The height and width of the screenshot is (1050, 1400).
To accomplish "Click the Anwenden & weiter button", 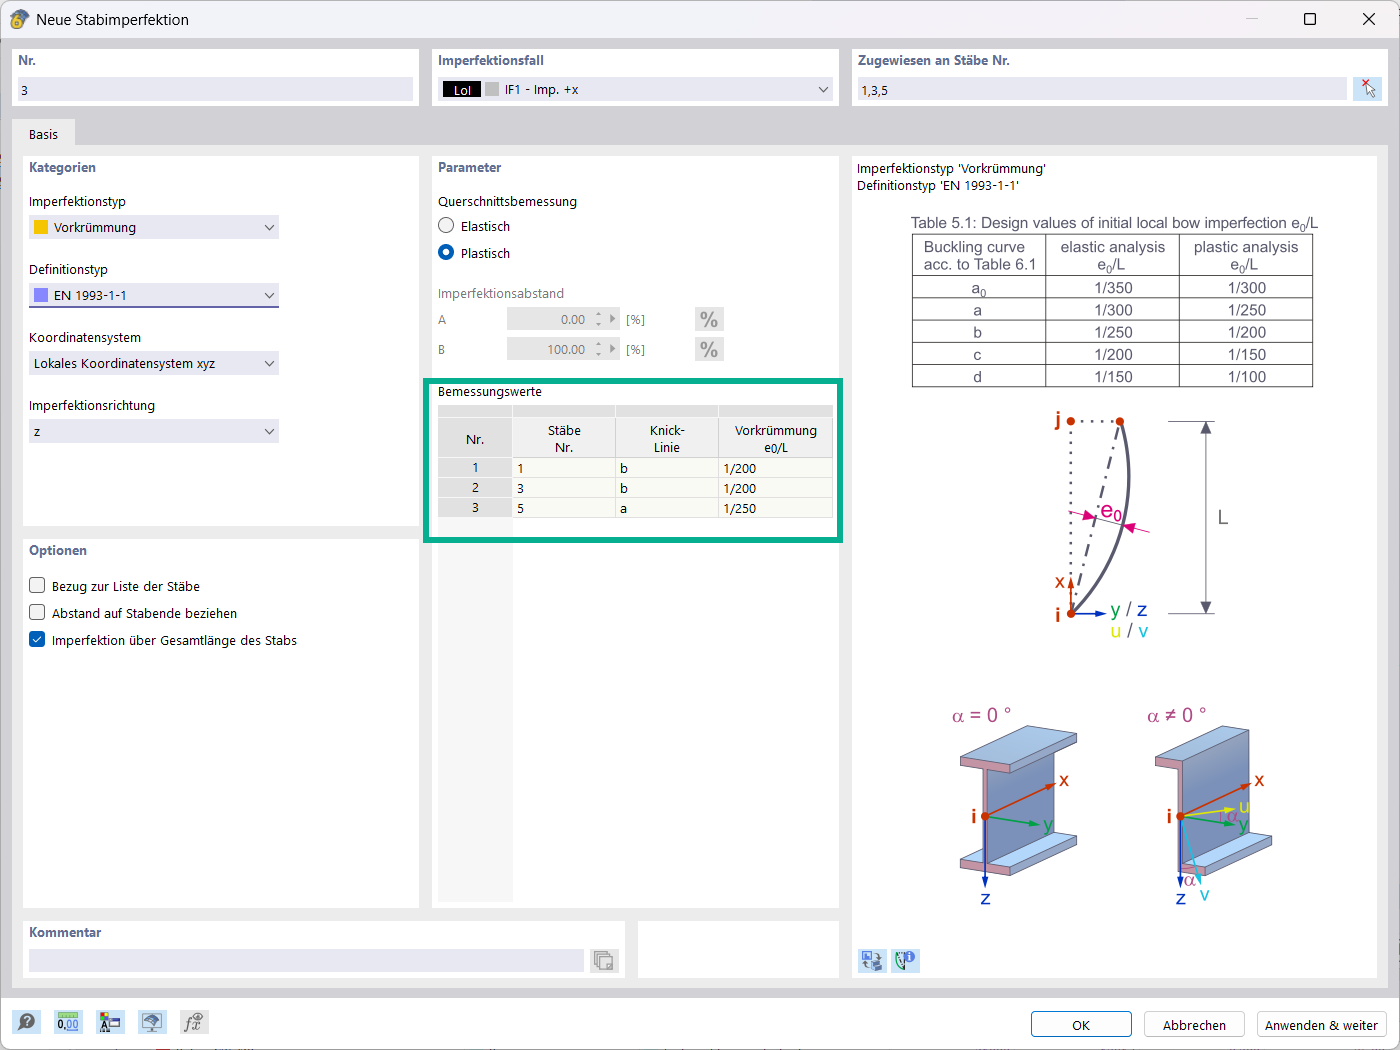I will [x=1321, y=1025].
